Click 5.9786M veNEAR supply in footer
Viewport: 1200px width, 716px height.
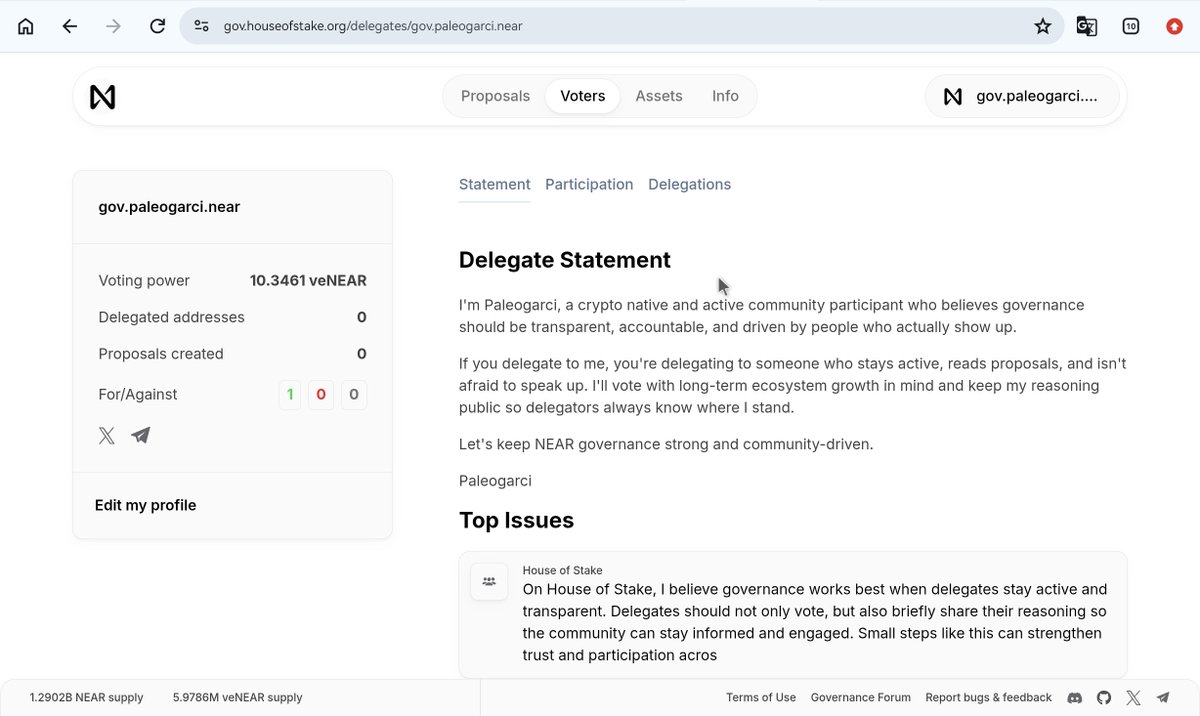[238, 698]
